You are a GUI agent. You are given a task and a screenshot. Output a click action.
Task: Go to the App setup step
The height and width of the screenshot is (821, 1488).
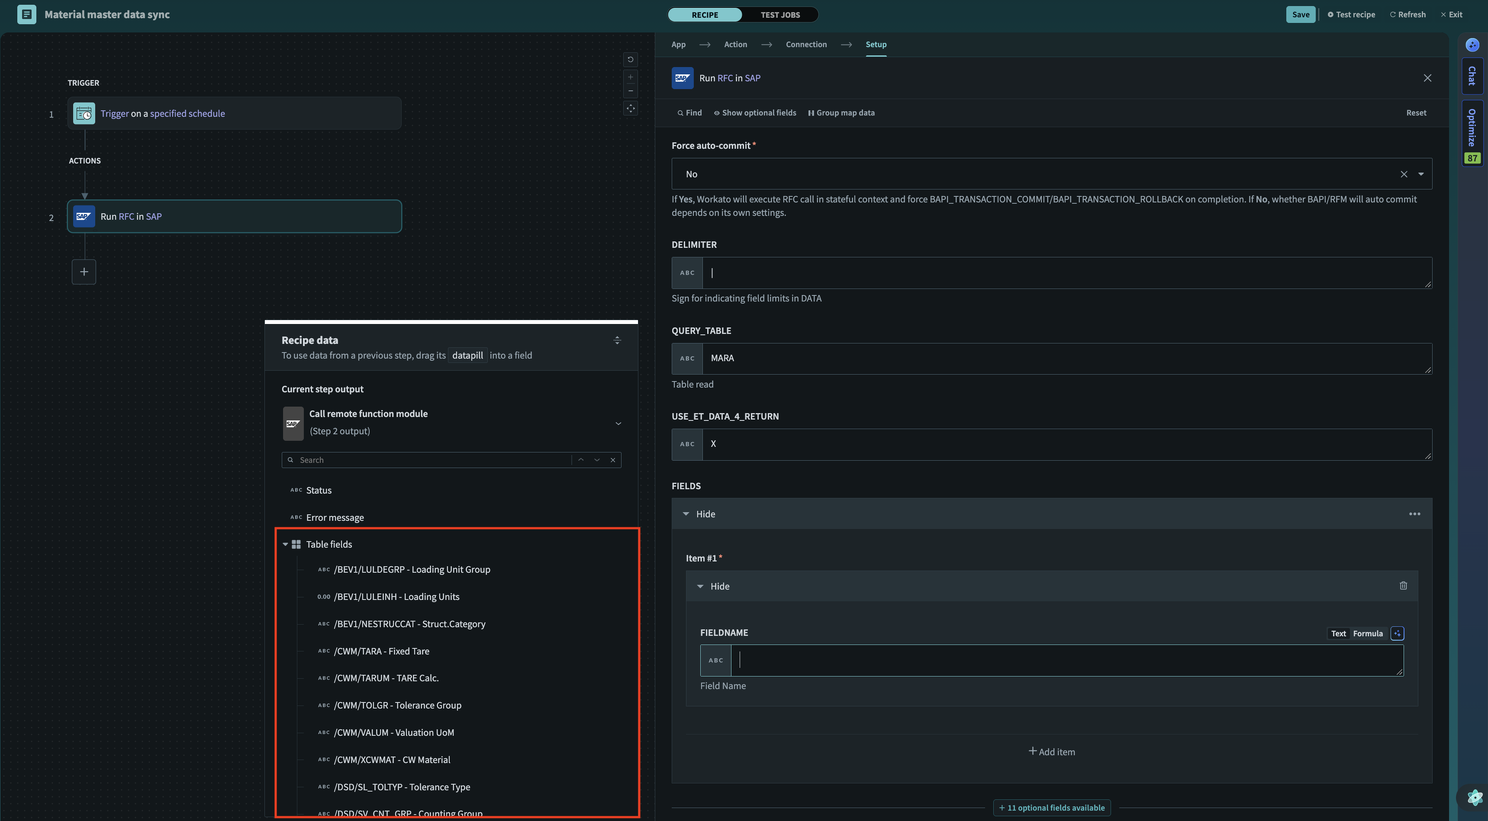679,45
